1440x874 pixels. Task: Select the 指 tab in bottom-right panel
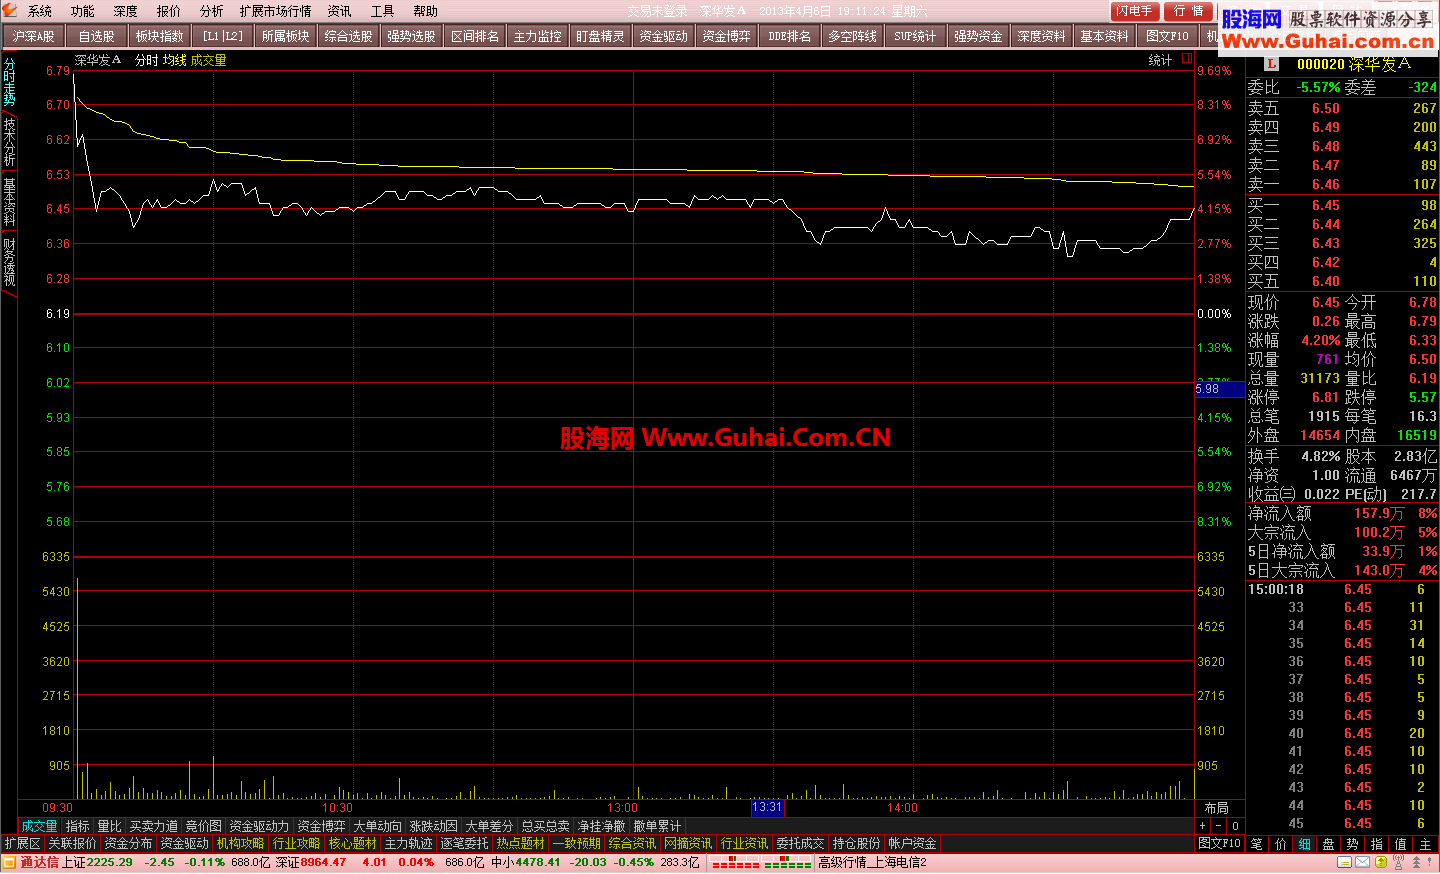click(1377, 844)
